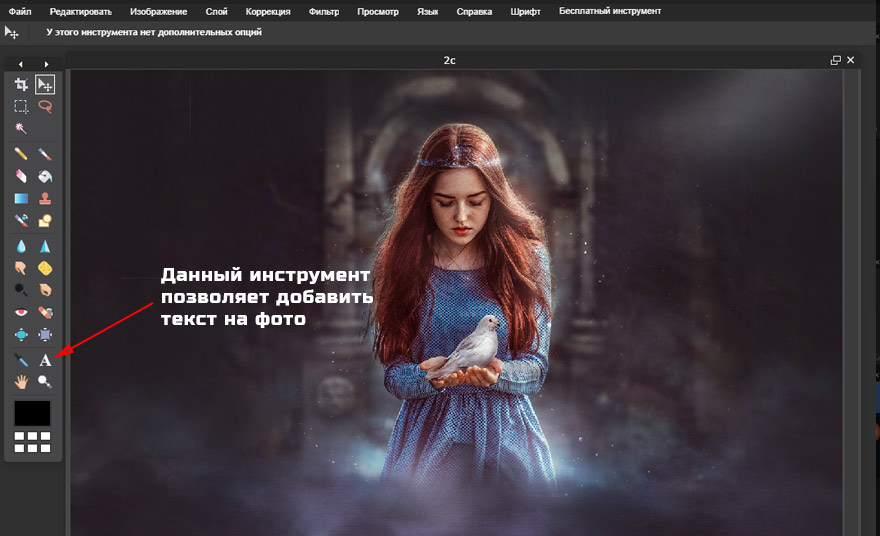Select the Burn hand tool
The image size is (880, 536).
(x=45, y=290)
